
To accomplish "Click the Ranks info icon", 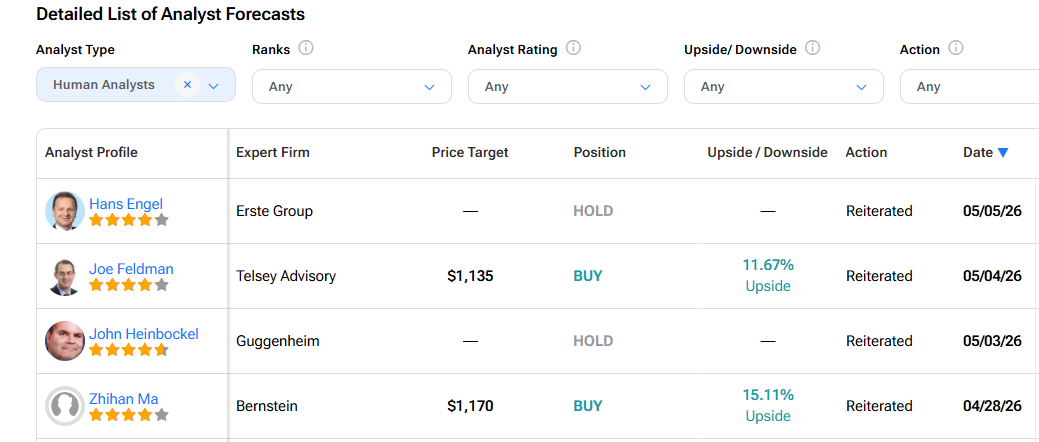I will point(305,48).
